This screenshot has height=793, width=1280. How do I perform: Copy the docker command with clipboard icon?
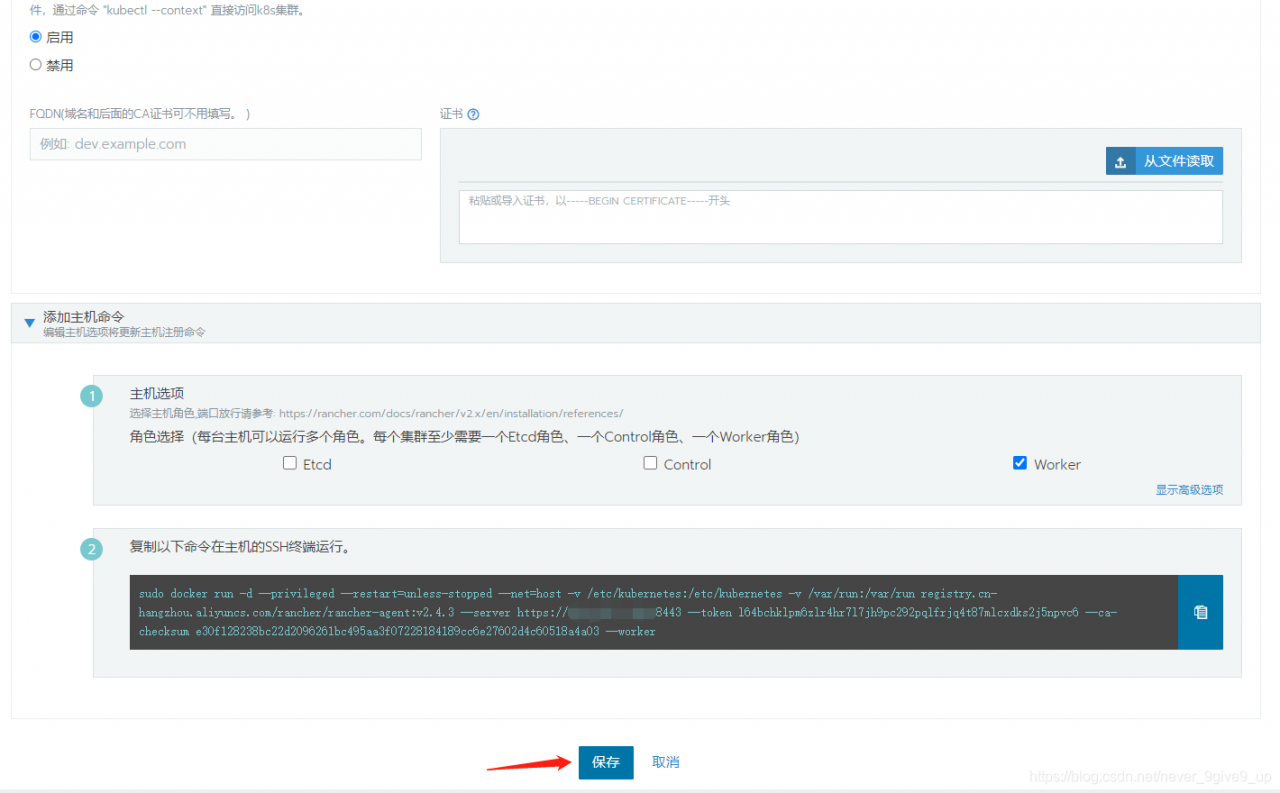coord(1200,612)
